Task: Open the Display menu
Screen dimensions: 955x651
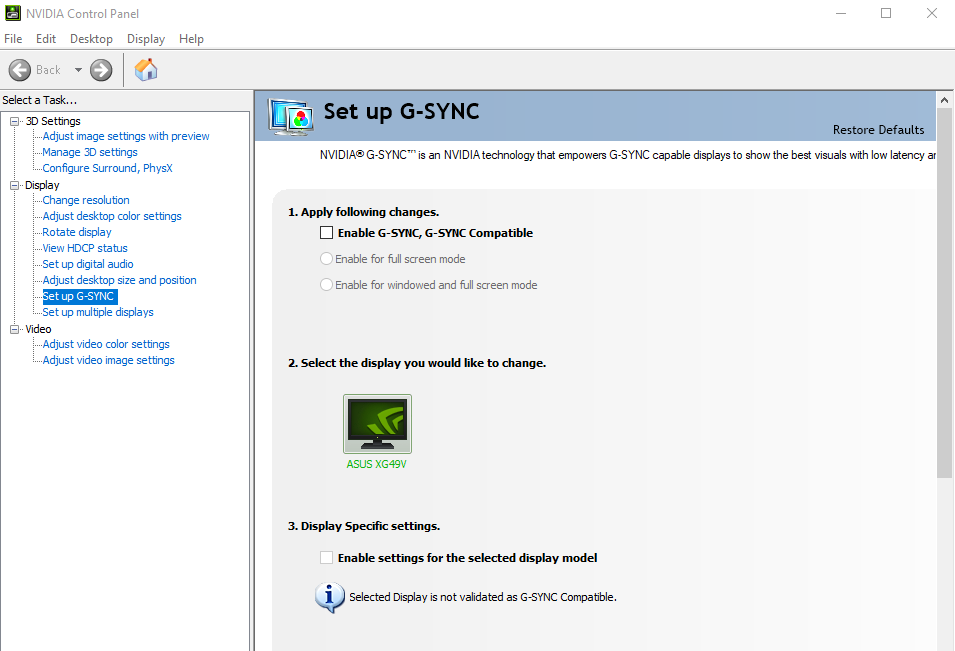Action: pyautogui.click(x=145, y=38)
